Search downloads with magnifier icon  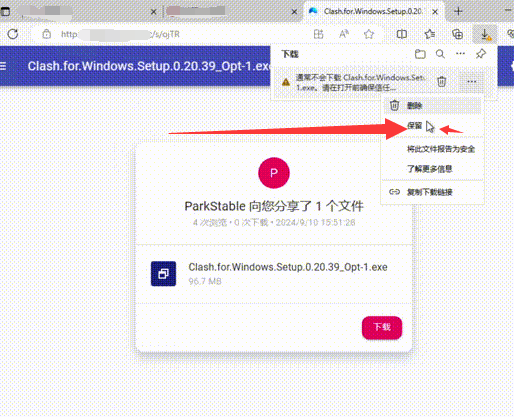tap(440, 54)
